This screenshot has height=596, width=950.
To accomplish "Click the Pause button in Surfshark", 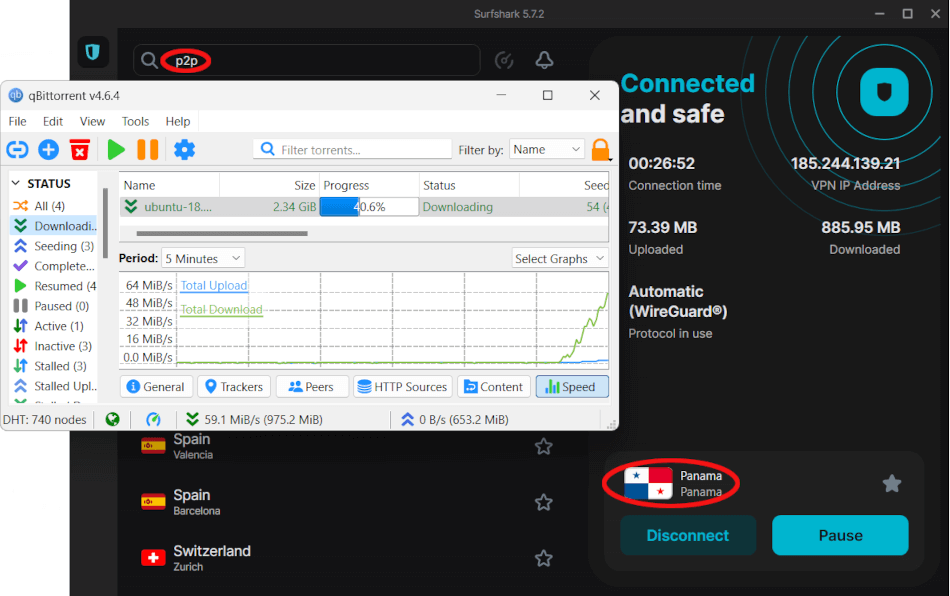I will tap(840, 535).
